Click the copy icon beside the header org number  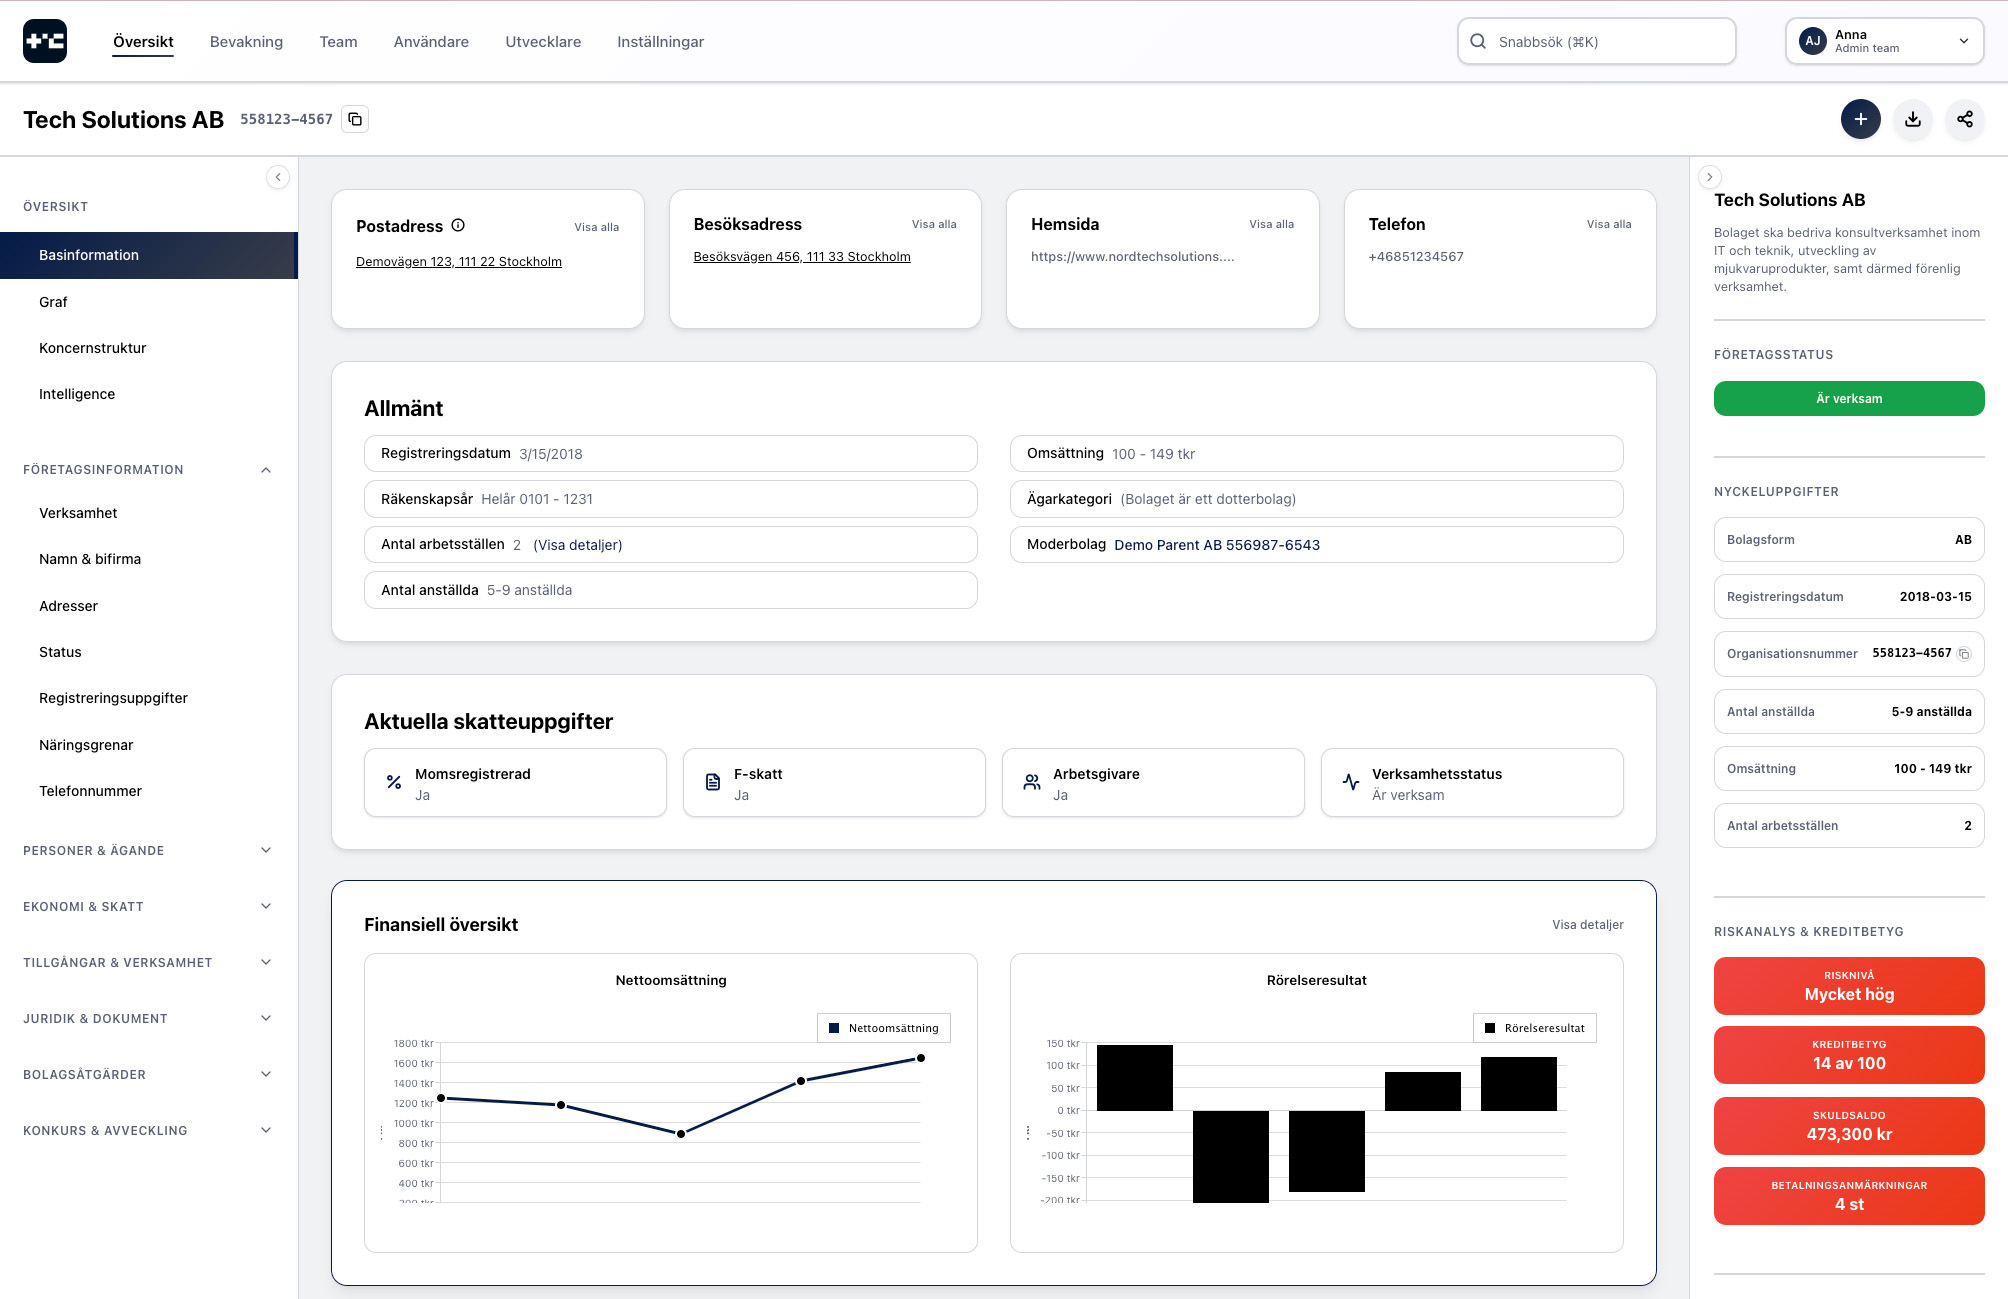355,119
